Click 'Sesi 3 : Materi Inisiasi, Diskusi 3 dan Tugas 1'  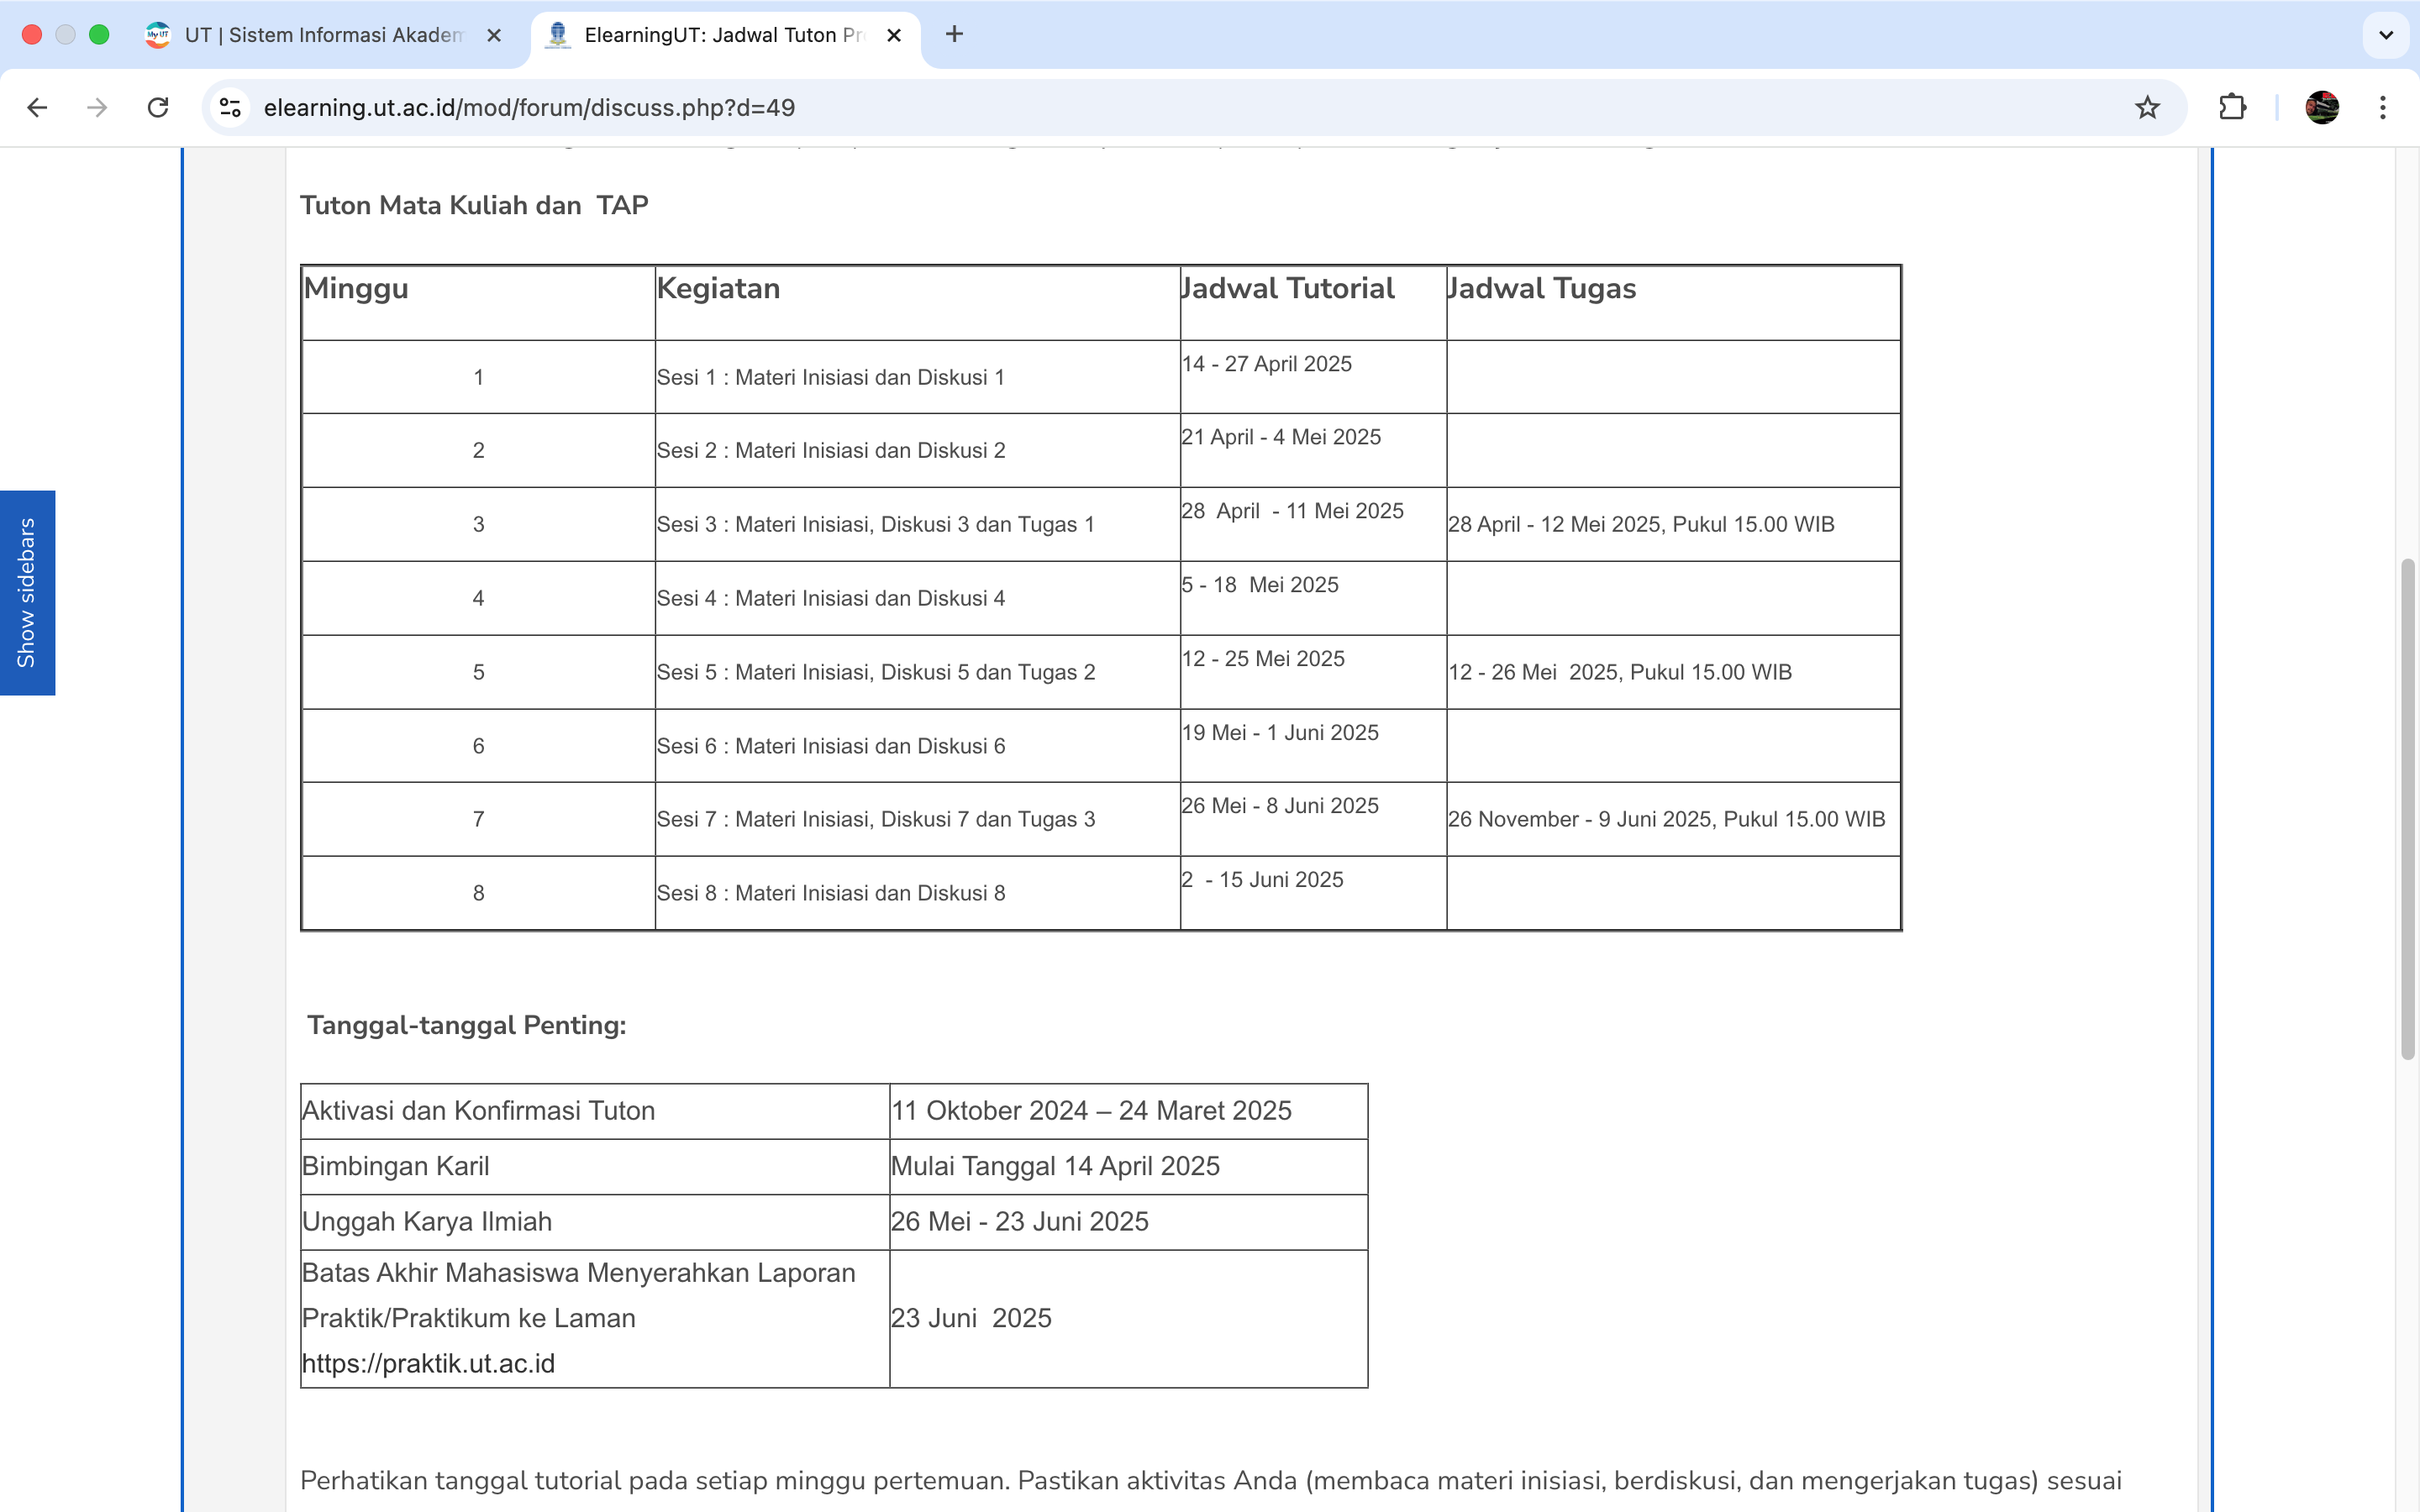876,524
